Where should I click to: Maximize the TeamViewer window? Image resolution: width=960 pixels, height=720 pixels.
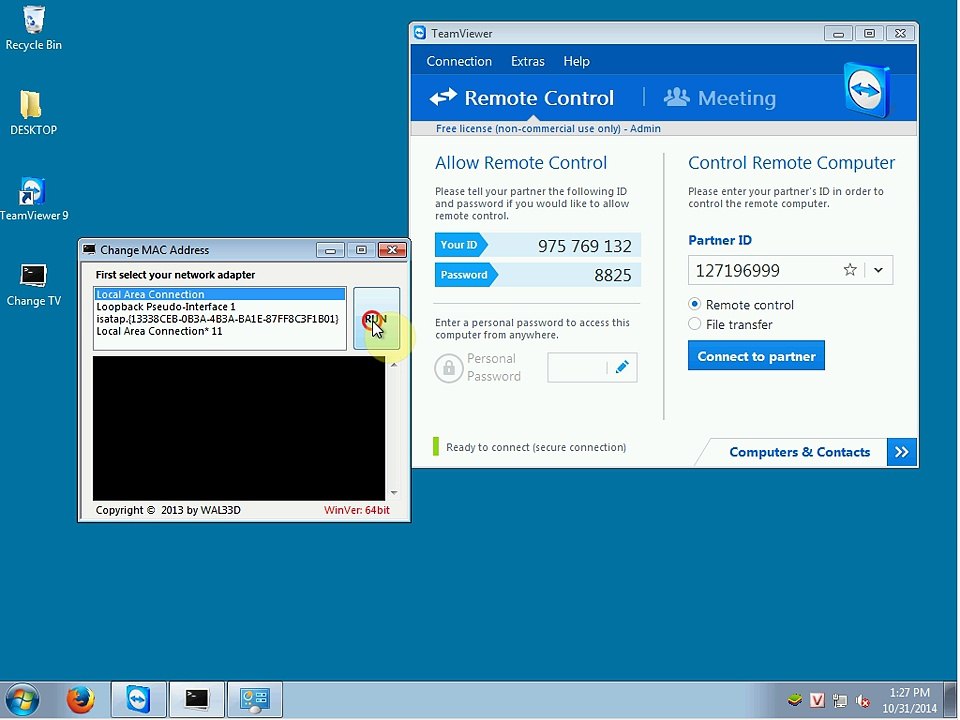[869, 34]
